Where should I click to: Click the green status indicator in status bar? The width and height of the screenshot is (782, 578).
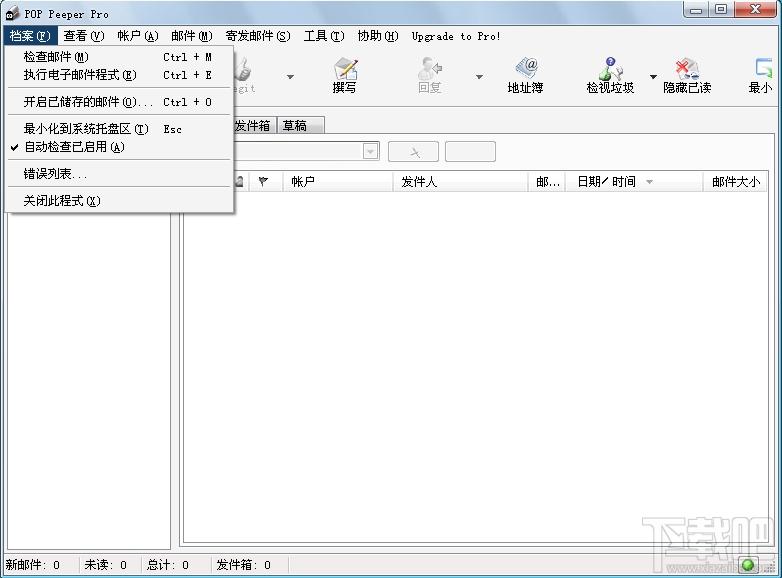[748, 565]
